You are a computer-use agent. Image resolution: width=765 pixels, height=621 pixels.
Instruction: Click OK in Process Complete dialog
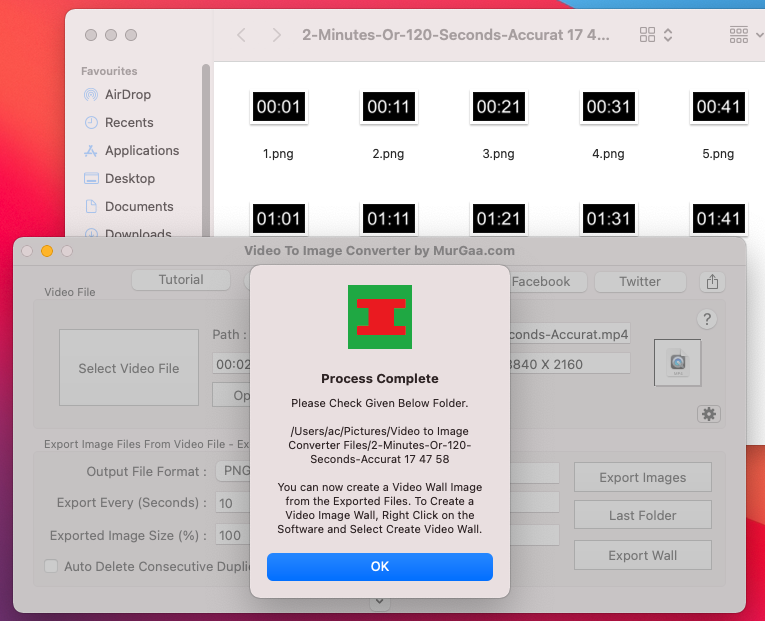[380, 566]
